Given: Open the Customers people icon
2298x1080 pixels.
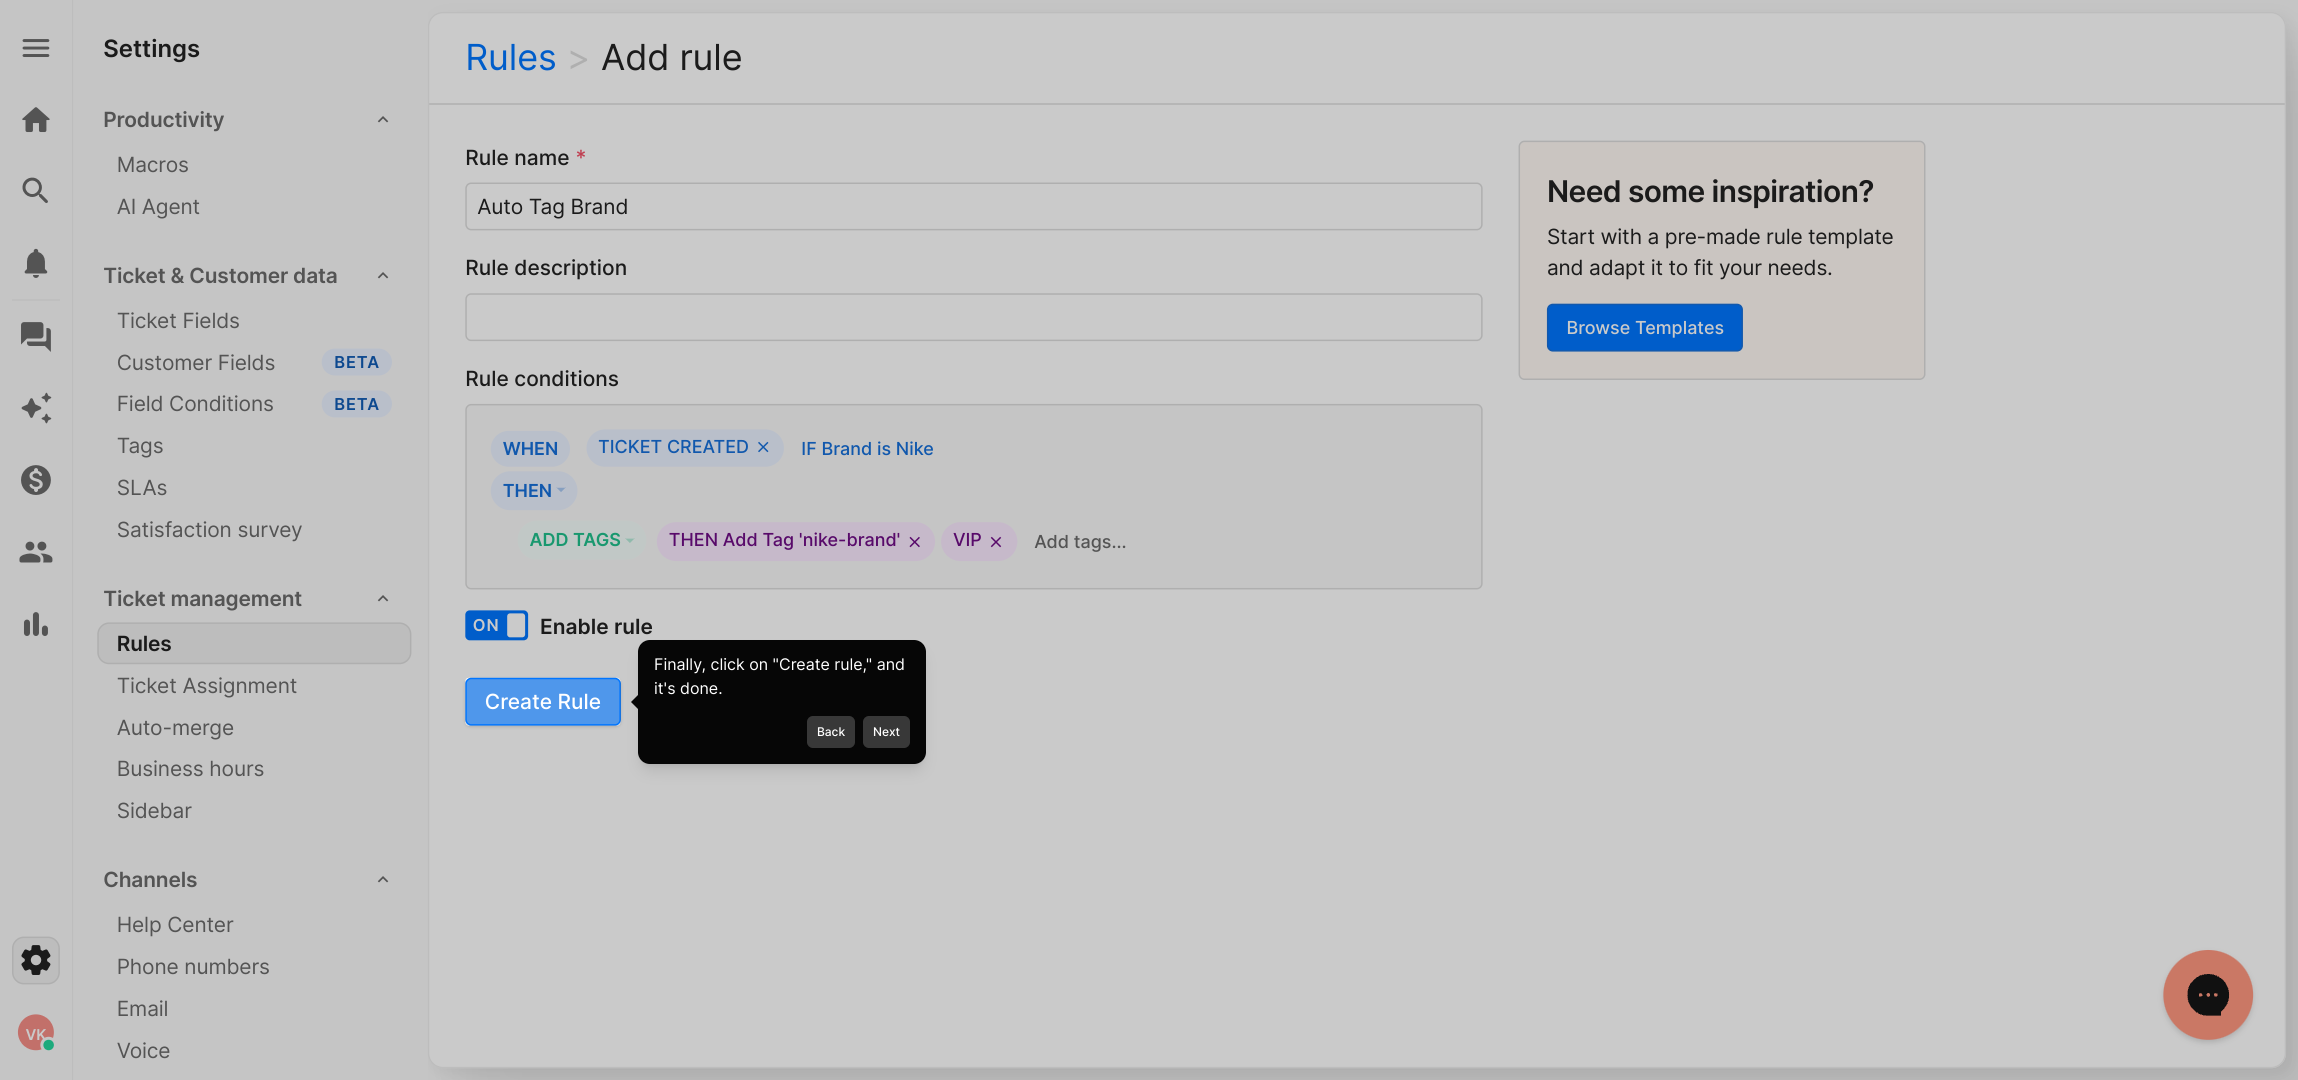Looking at the screenshot, I should point(36,552).
